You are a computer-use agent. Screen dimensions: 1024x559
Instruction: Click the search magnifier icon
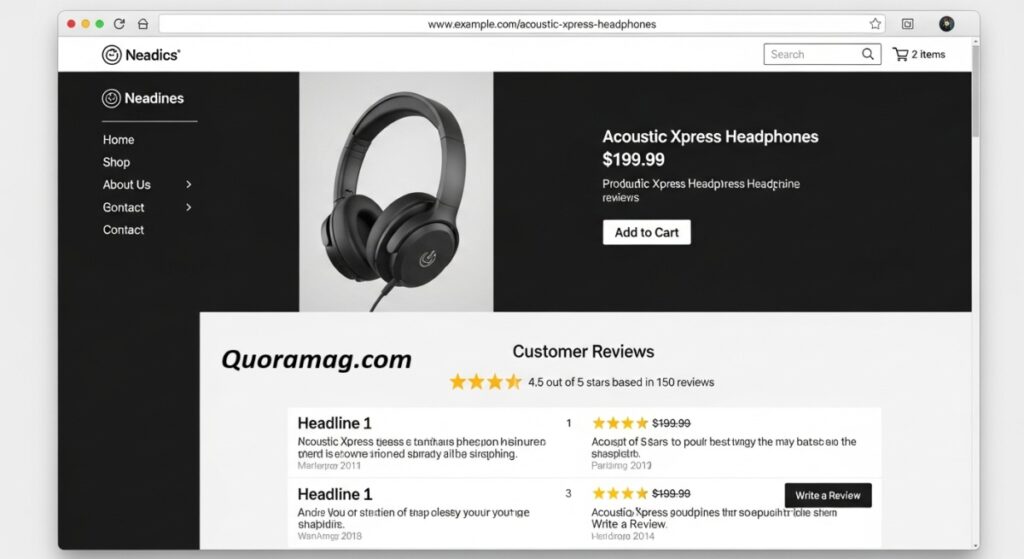click(x=867, y=54)
